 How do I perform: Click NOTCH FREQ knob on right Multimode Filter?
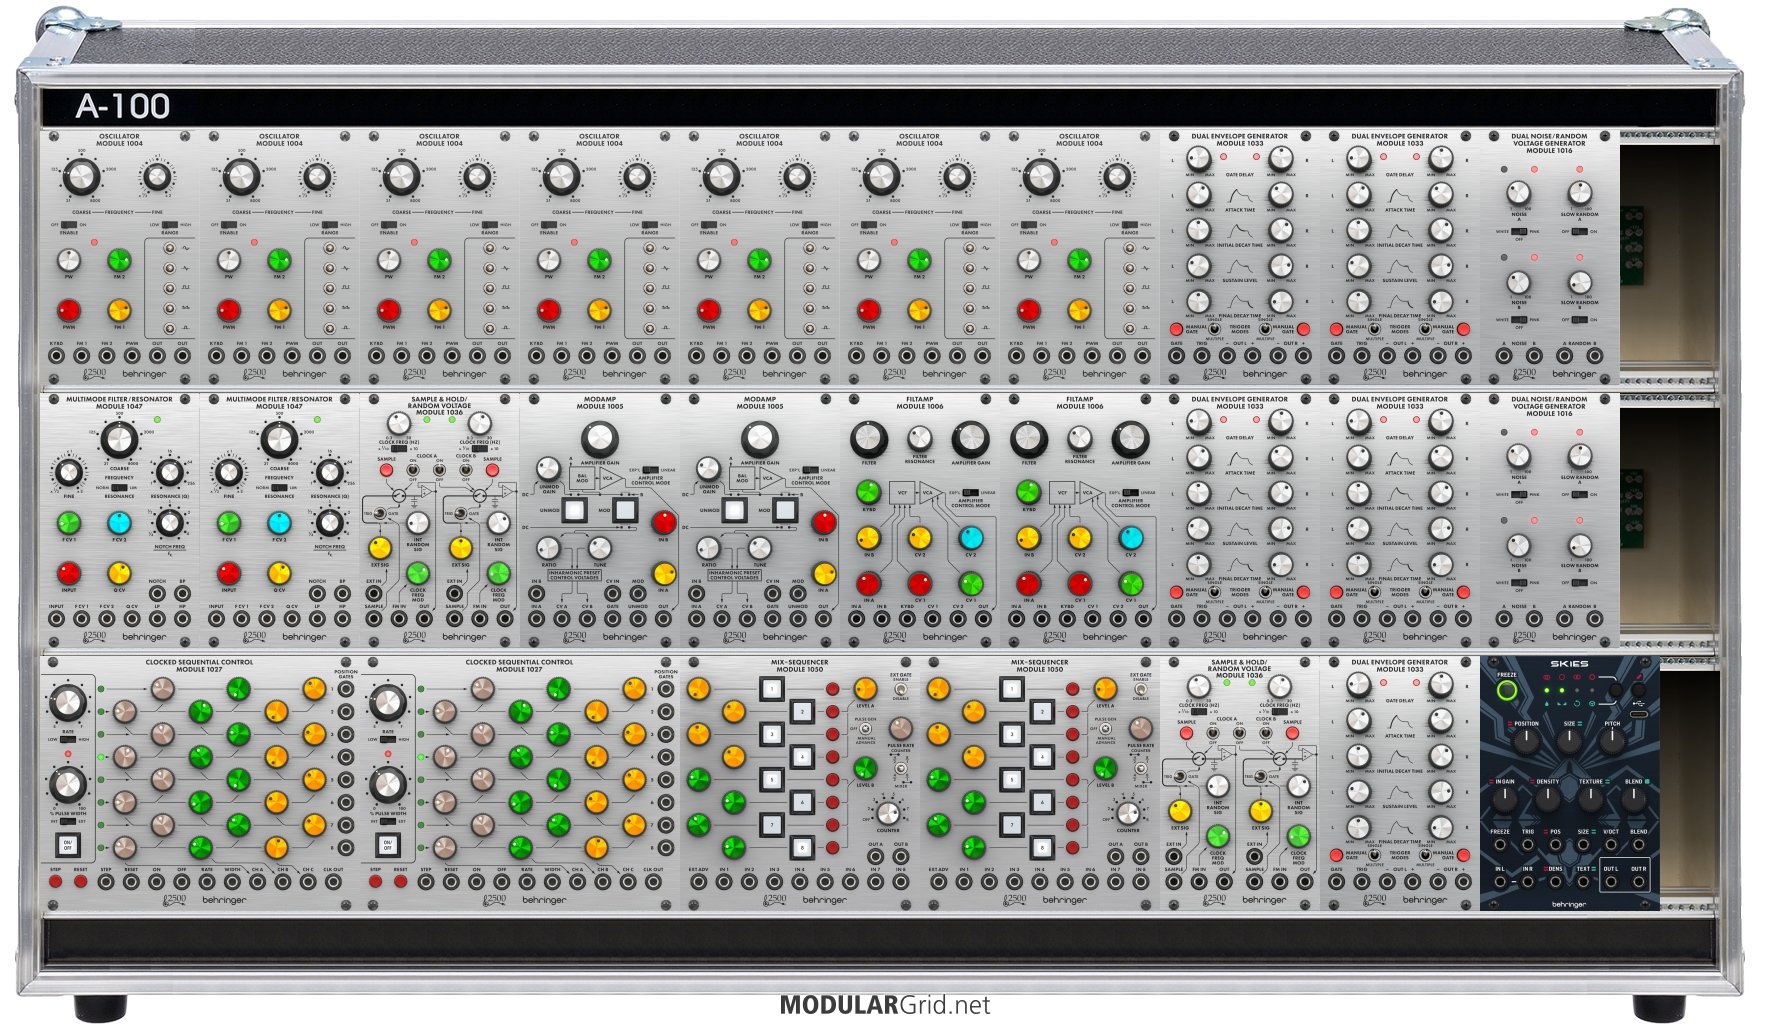pyautogui.click(x=329, y=522)
